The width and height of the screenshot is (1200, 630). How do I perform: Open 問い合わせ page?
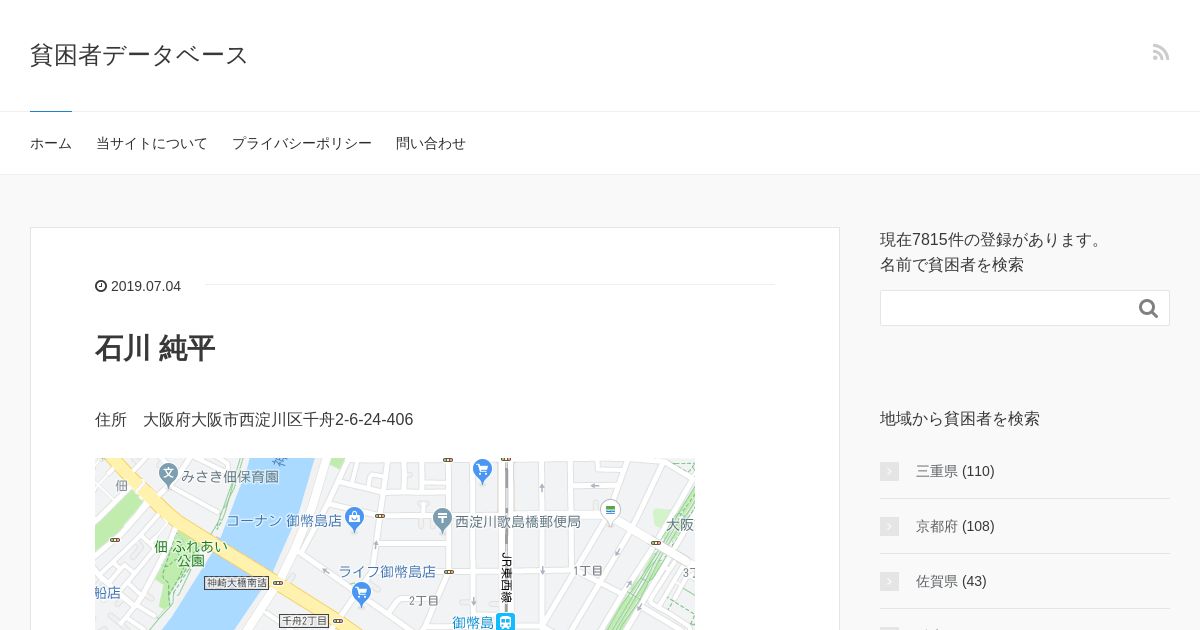click(x=431, y=143)
